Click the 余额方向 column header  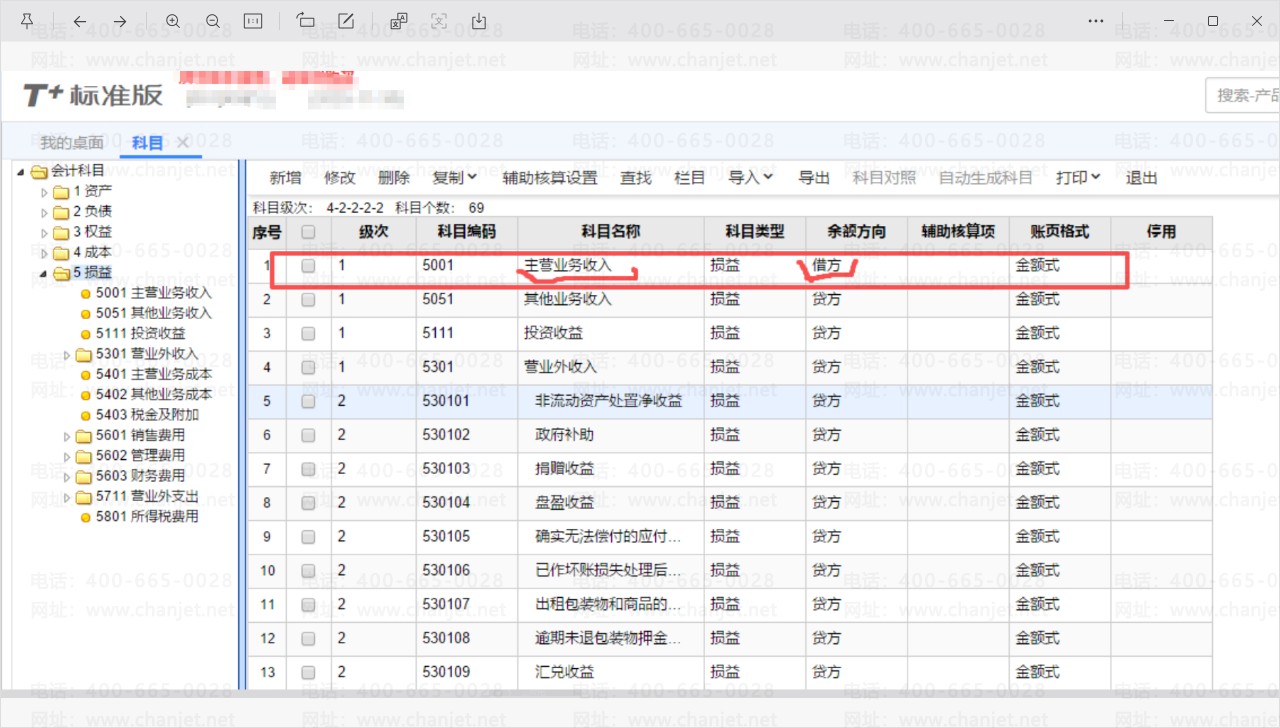(x=856, y=232)
